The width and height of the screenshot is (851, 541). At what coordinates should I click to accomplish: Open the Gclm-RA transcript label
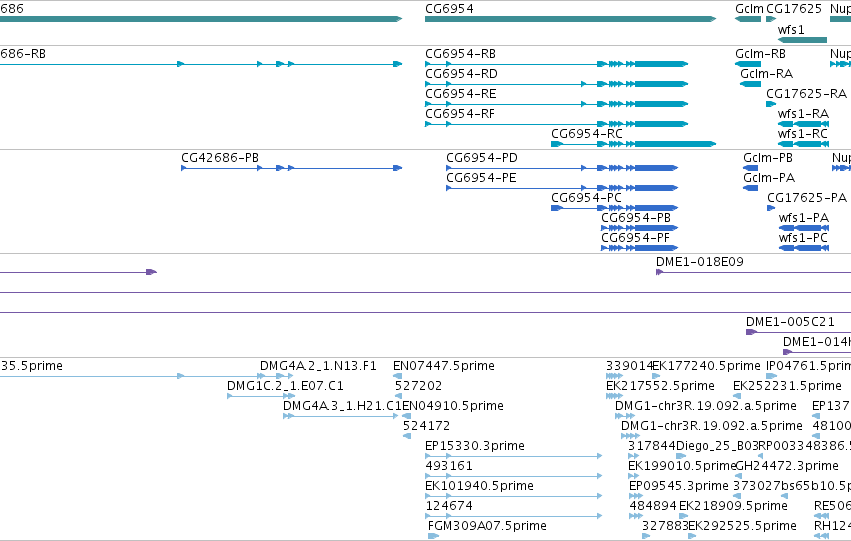pyautogui.click(x=766, y=74)
